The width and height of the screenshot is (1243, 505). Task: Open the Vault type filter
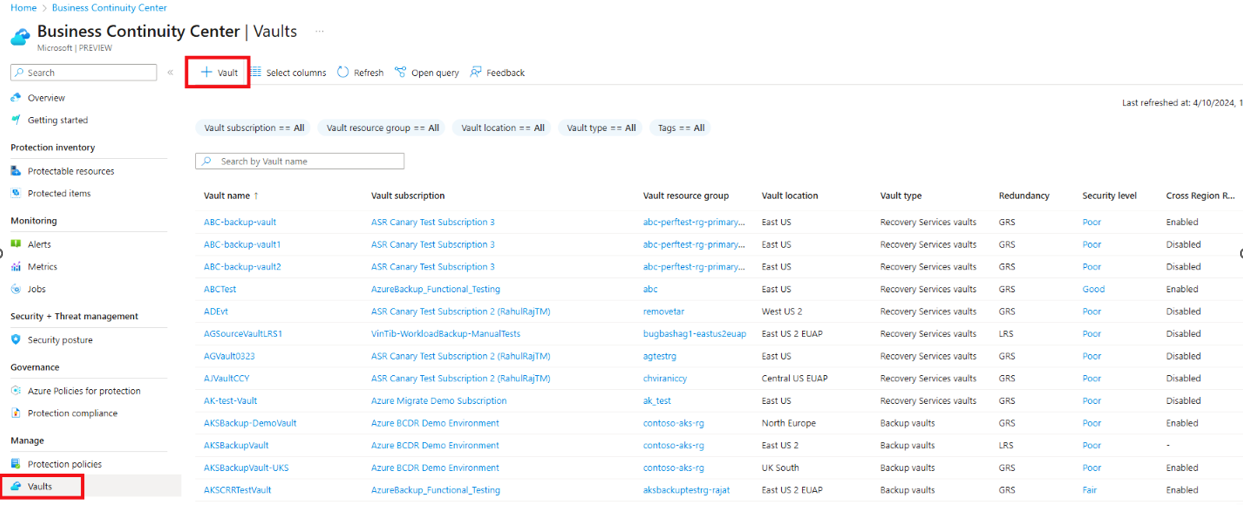pos(601,128)
